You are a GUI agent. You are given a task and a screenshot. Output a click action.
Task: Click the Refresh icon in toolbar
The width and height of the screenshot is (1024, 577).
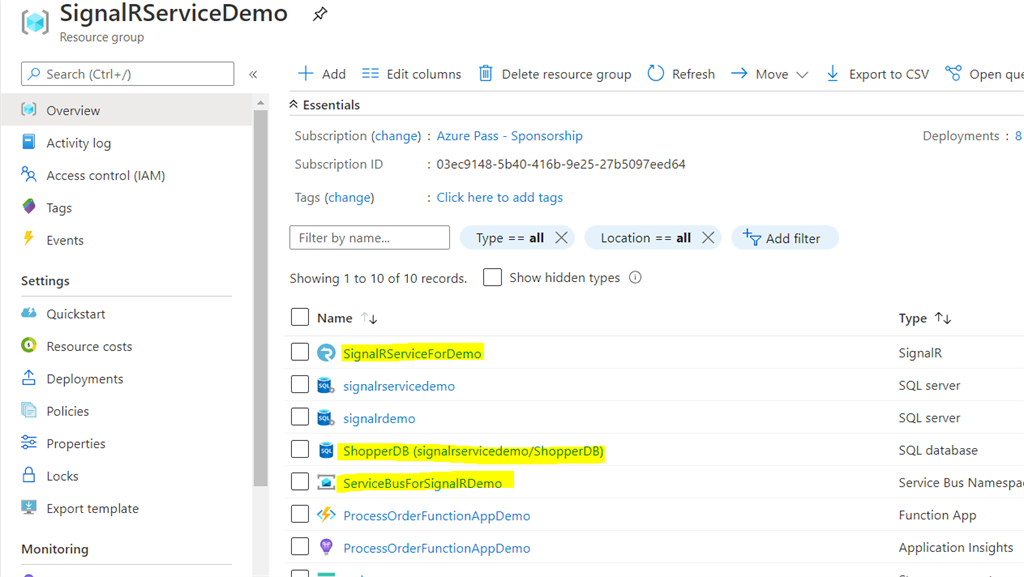click(656, 74)
